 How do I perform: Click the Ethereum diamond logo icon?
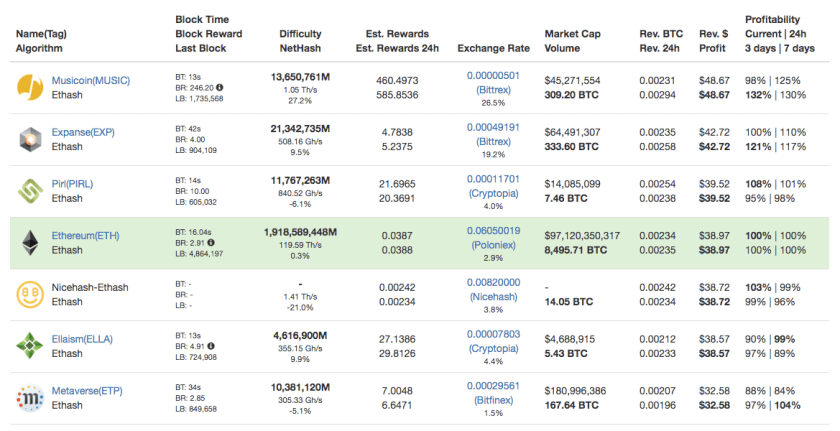coord(28,242)
